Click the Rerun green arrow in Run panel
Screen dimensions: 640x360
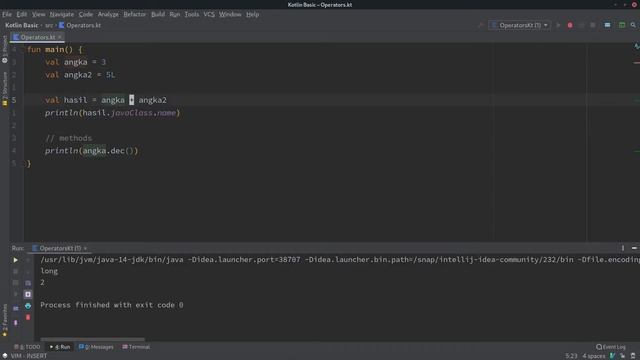[16, 260]
